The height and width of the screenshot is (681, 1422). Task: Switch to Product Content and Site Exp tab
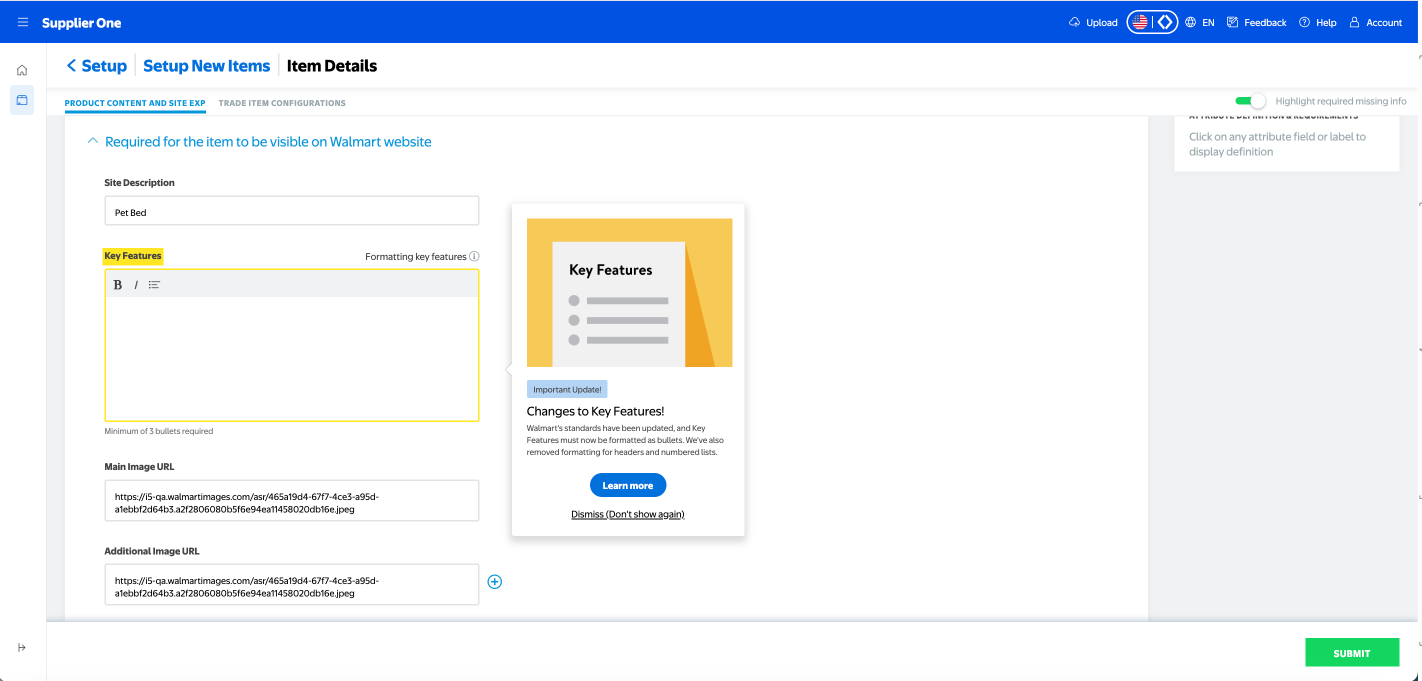135,103
